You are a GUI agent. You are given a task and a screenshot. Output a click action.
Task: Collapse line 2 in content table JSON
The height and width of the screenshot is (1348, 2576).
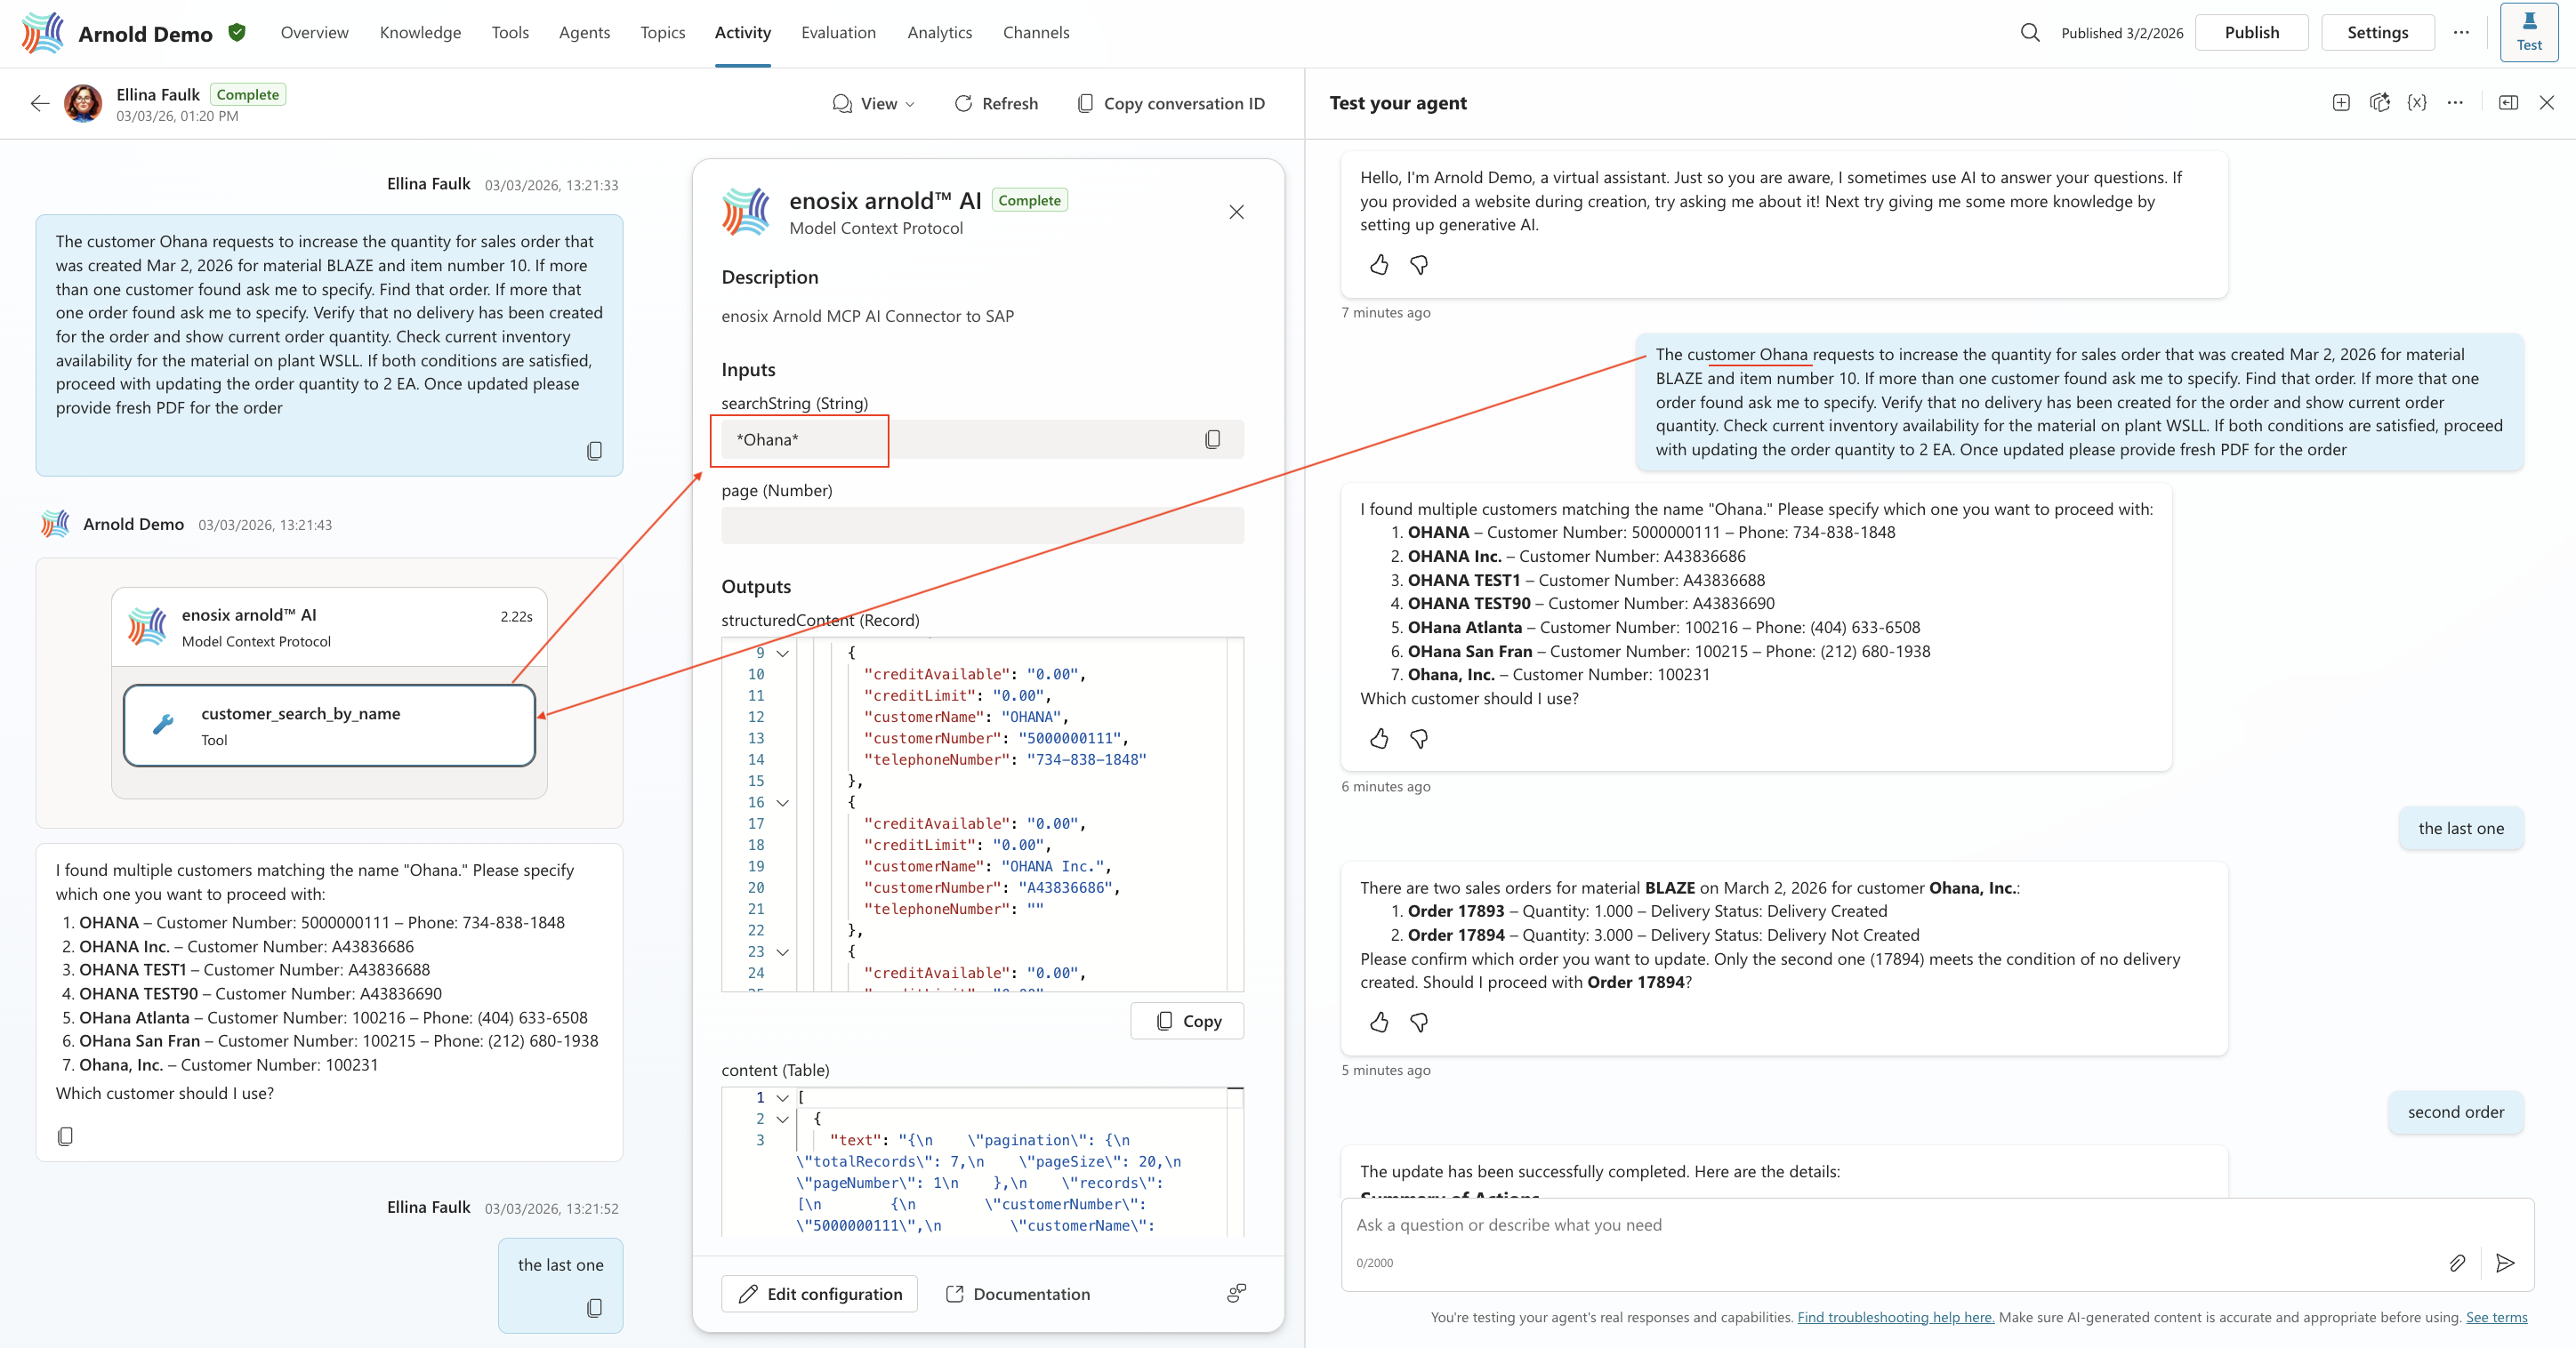(783, 1119)
